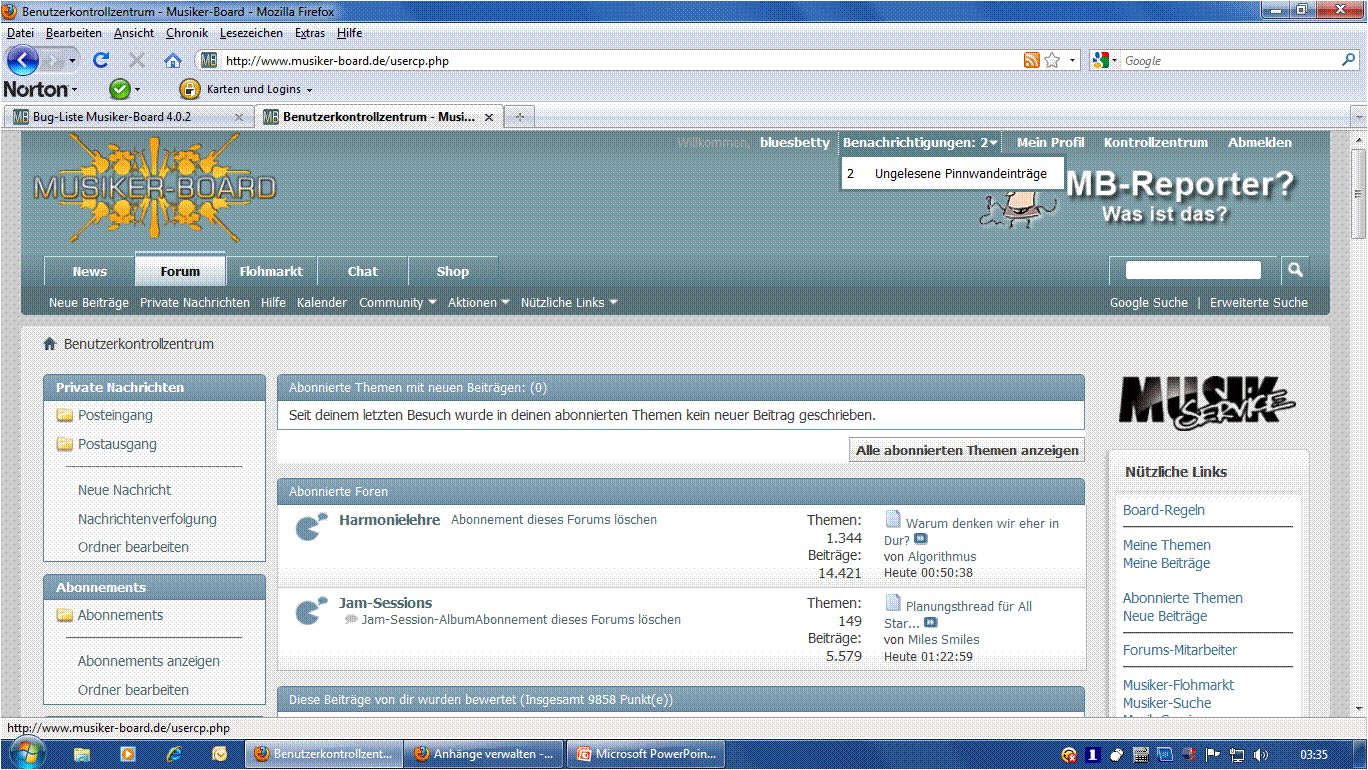
Task: Click the Jam-Sessions forum status icon
Action: click(x=311, y=610)
